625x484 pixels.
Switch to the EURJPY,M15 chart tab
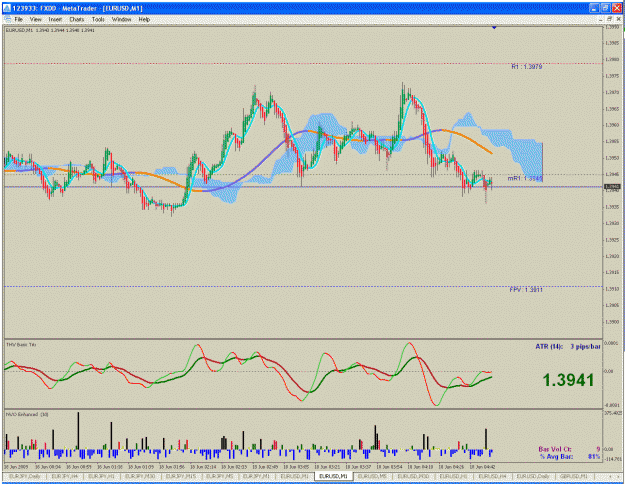point(181,476)
